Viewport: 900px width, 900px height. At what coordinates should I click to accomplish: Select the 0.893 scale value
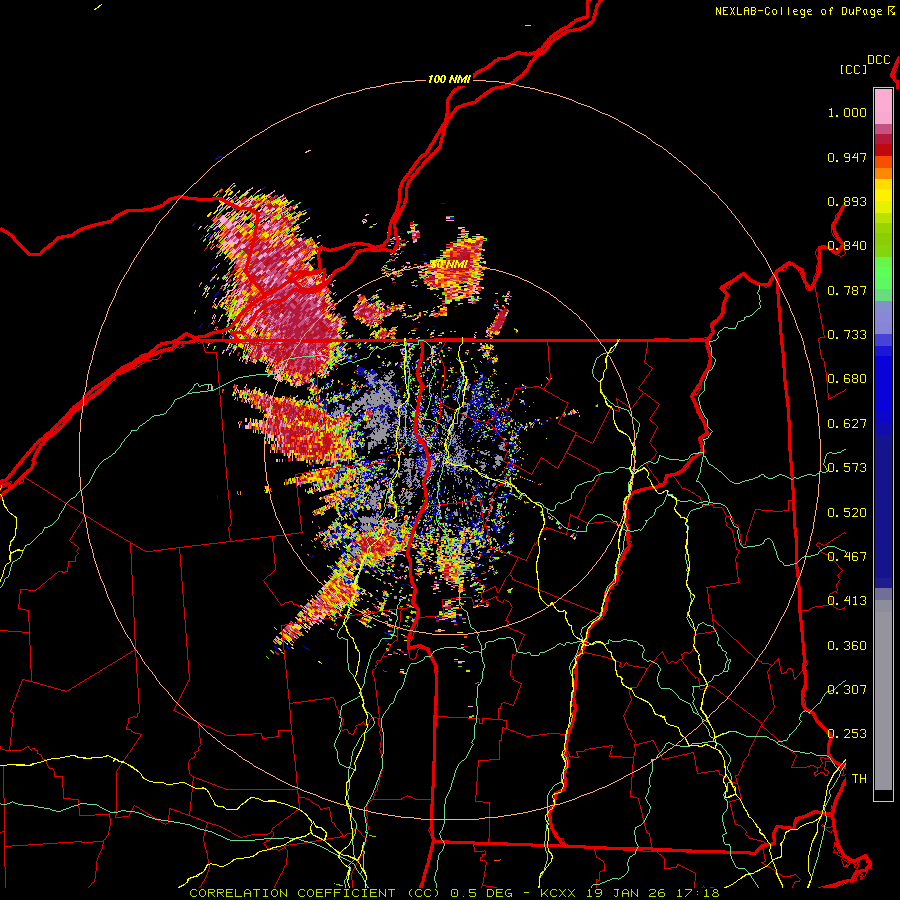coord(847,201)
